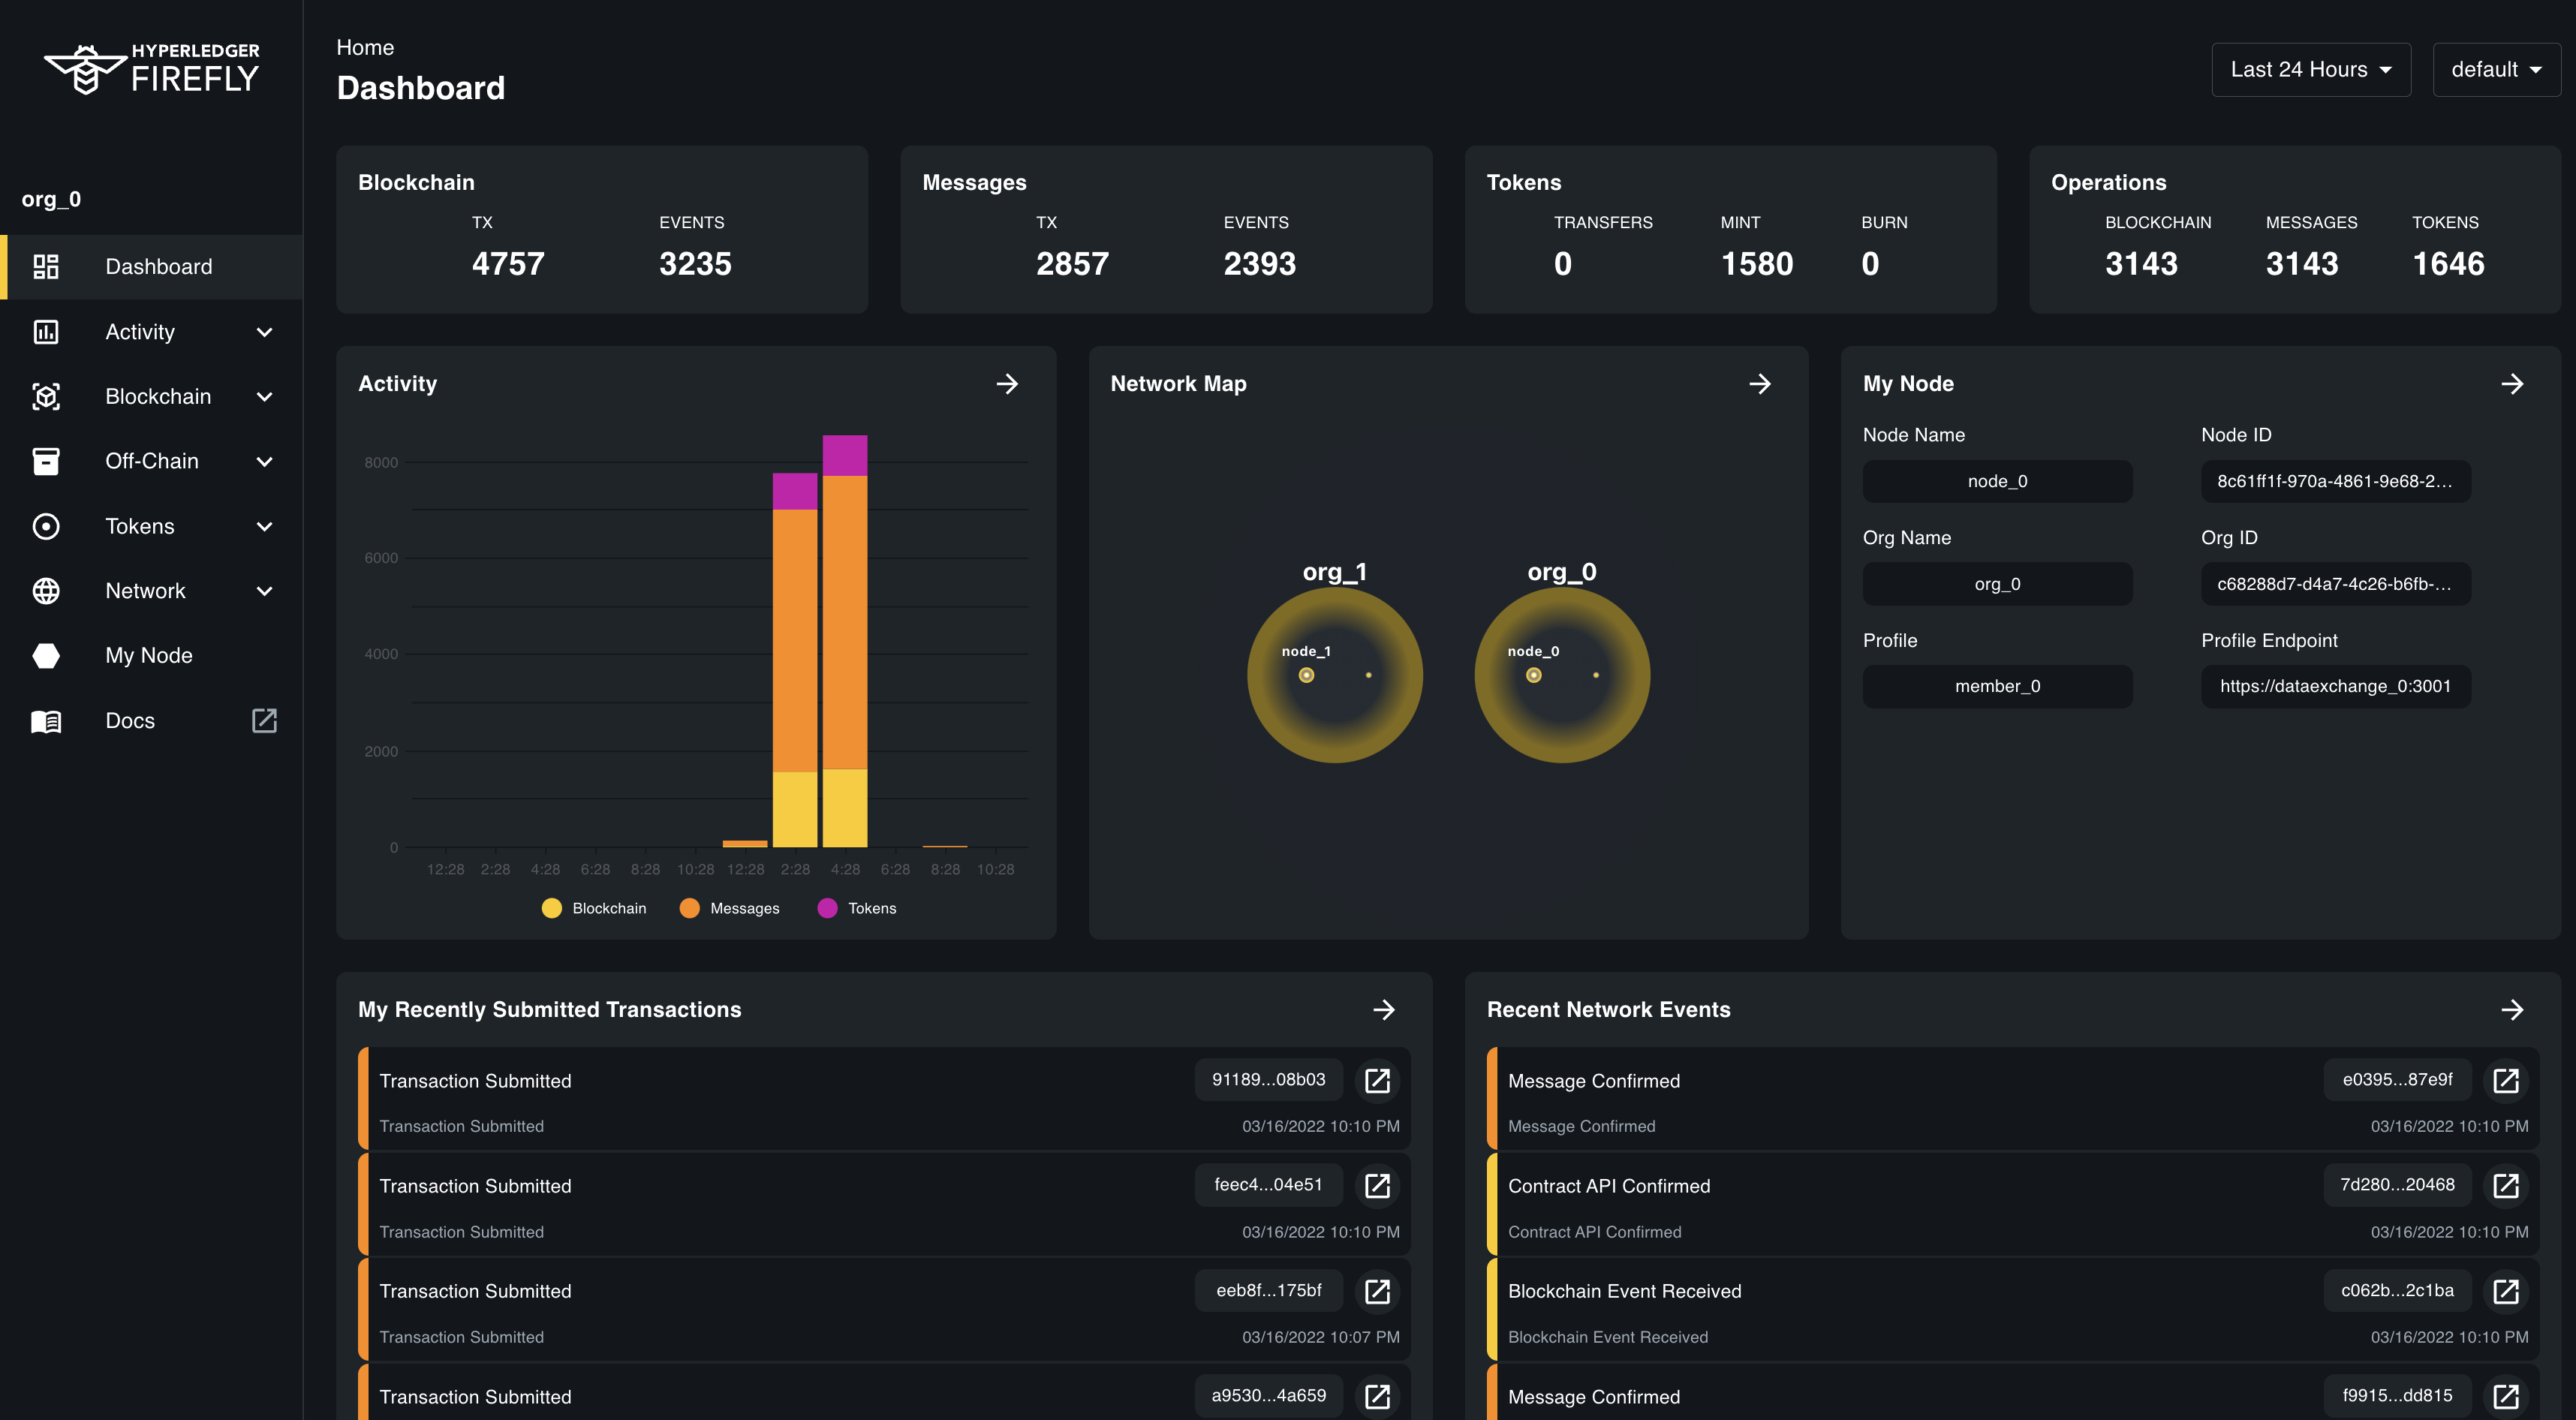Screen dimensions: 2576x1420
Task: View all Recent Network Events via arrow button
Action: pyautogui.click(x=2513, y=1010)
